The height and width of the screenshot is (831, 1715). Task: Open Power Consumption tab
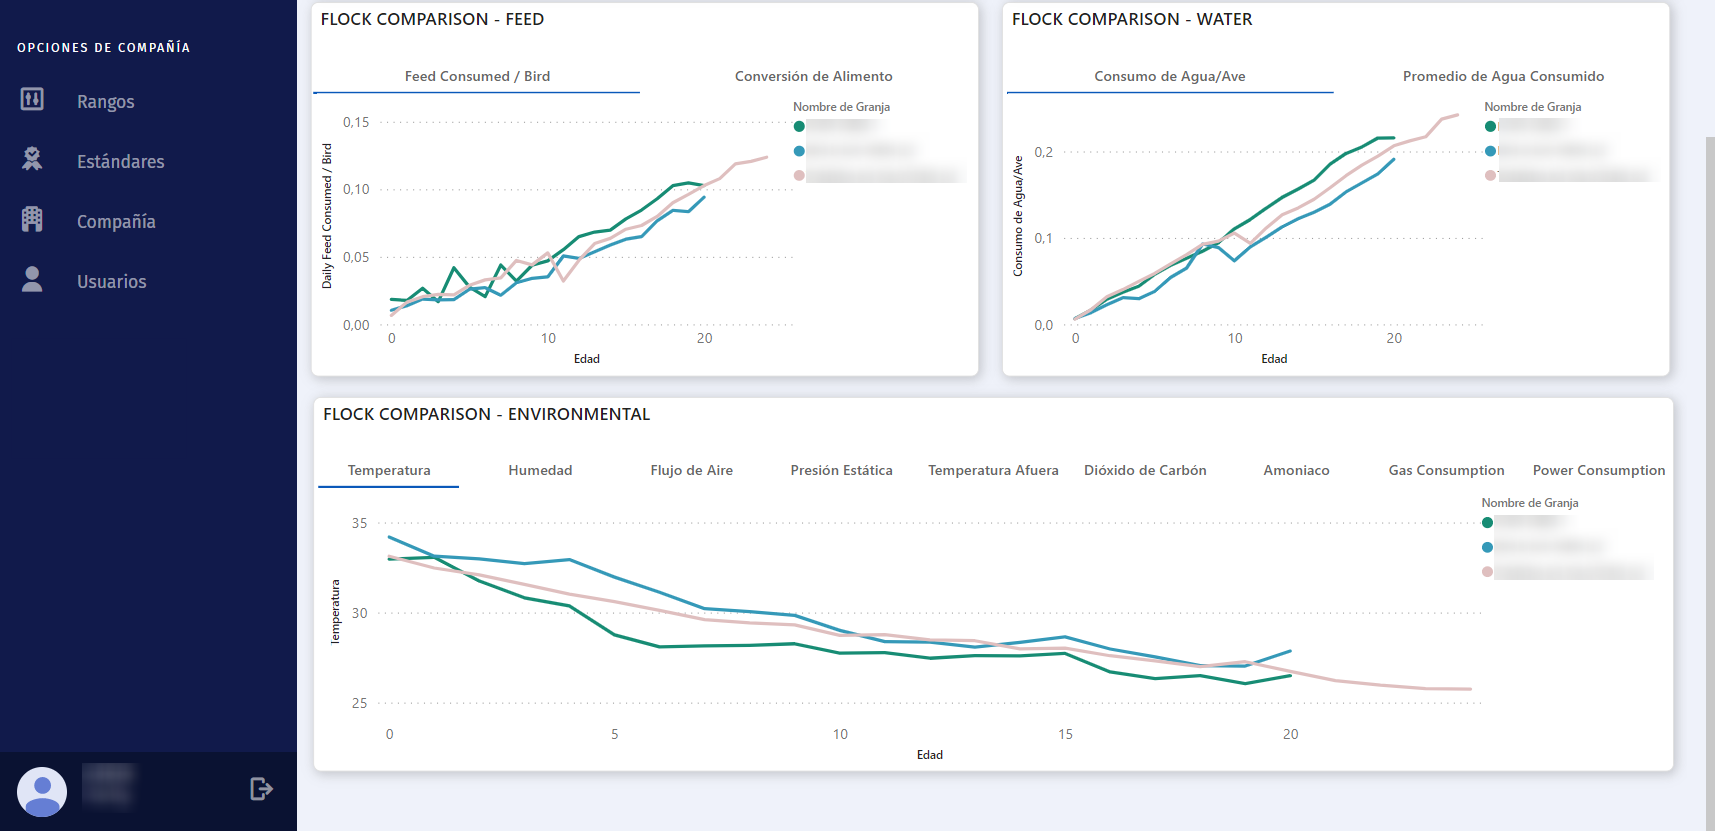(x=1599, y=471)
